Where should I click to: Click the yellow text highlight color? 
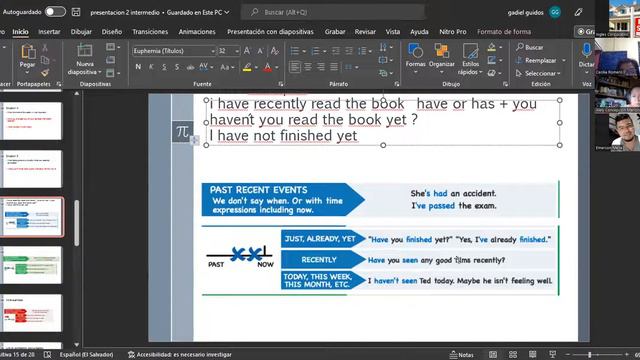247,67
